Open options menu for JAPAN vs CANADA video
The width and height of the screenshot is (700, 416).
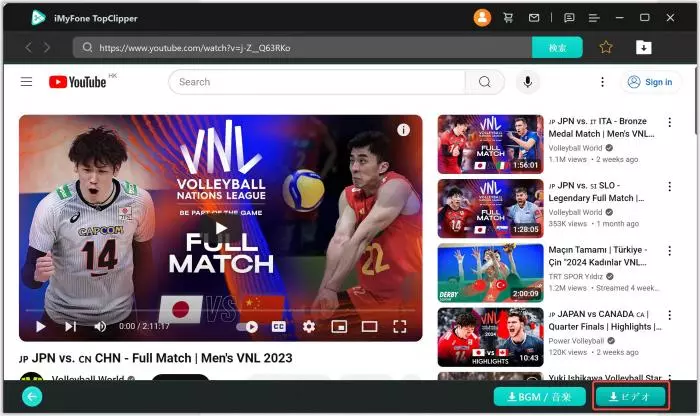point(669,315)
